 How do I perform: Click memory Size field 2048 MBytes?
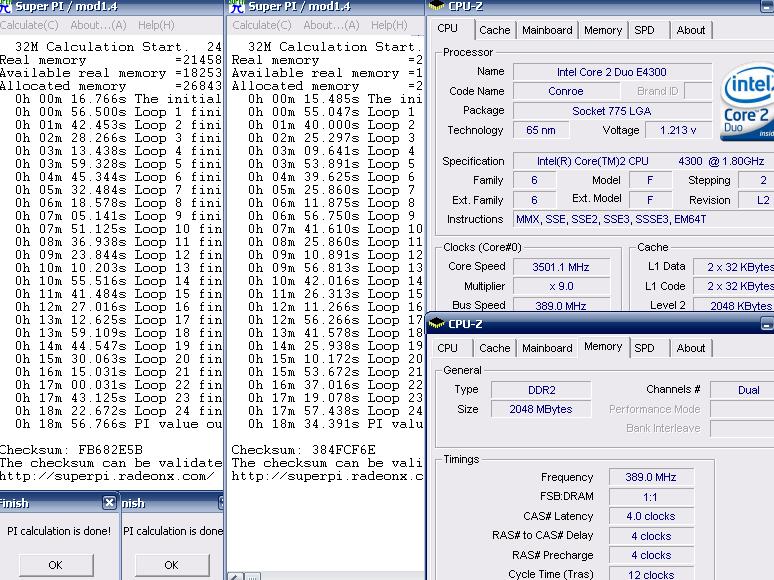(541, 409)
